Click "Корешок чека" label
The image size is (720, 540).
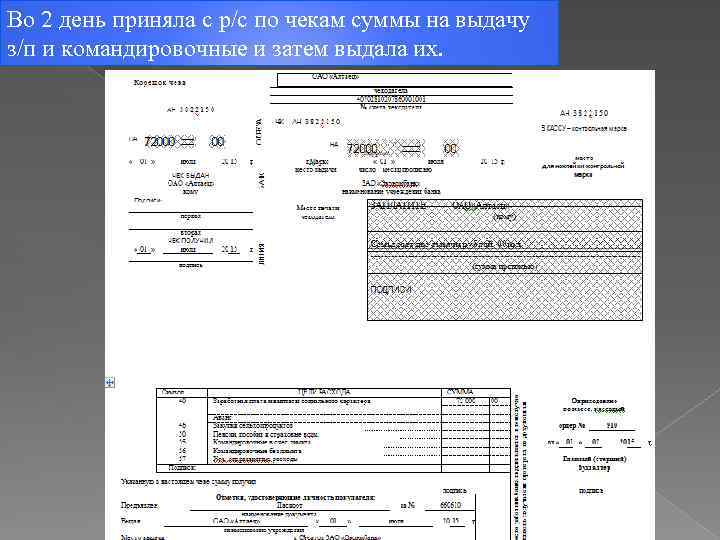(159, 83)
